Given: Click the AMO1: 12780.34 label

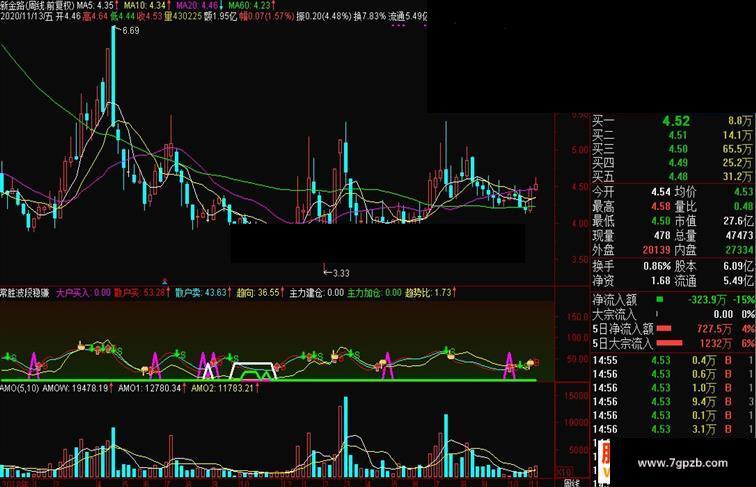Looking at the screenshot, I should tap(151, 388).
